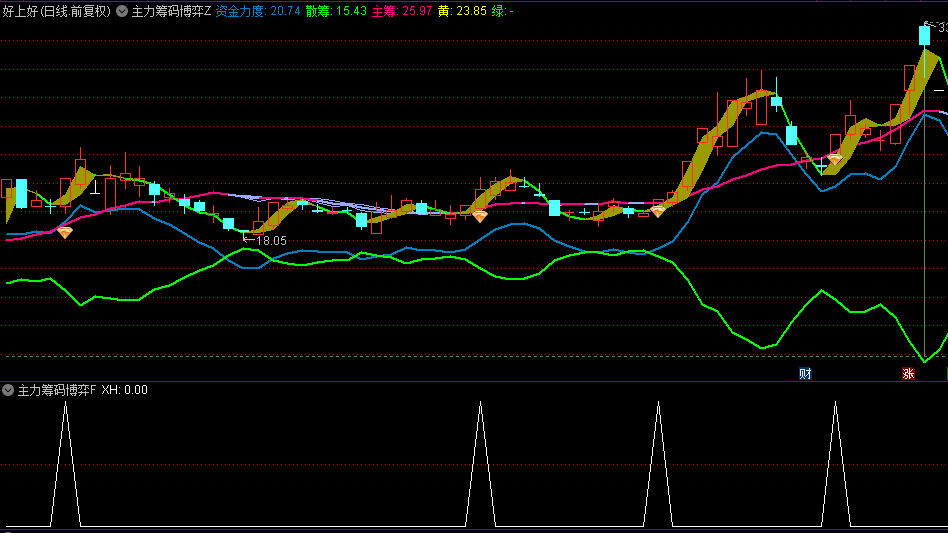The image size is (948, 533).
Task: Click the 黄 23.85 yellow value label
Action: click(x=463, y=11)
